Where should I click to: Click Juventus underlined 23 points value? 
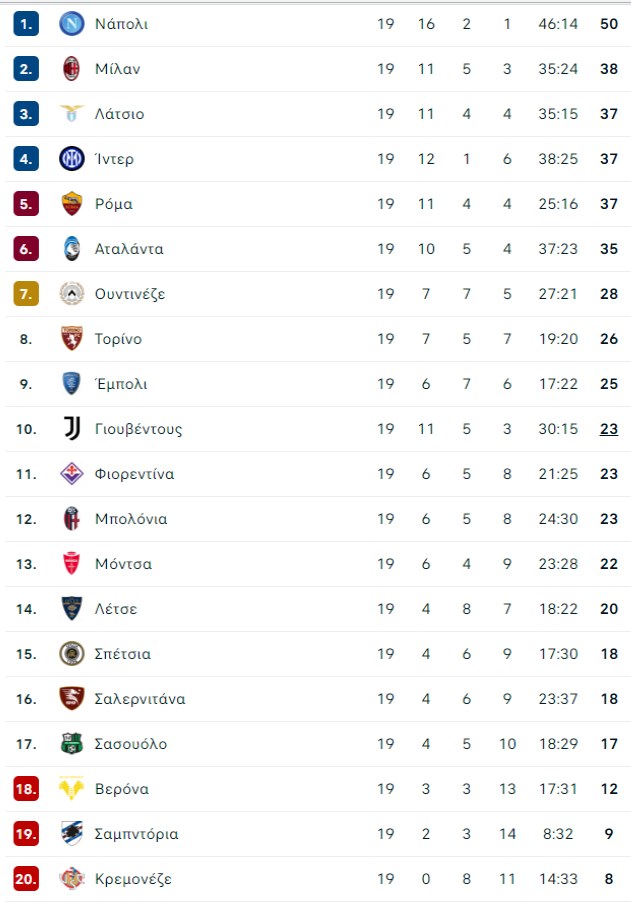point(609,429)
